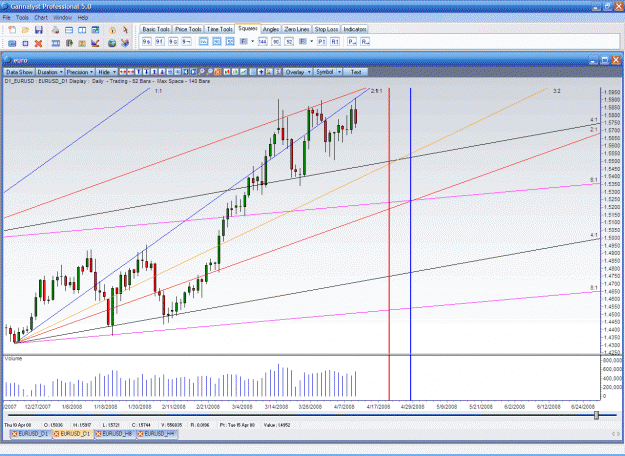
Task: Click the P squares tool with underscore
Action: pyautogui.click(x=352, y=41)
